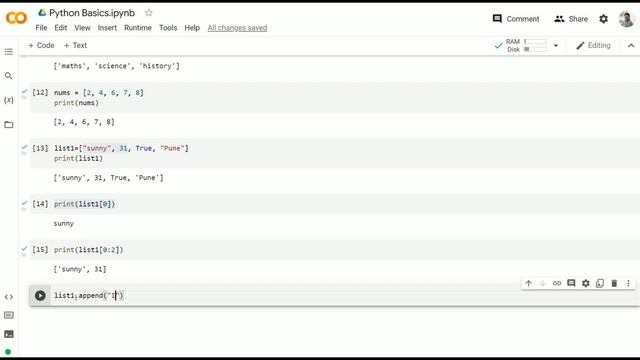The height and width of the screenshot is (360, 640).
Task: Add a comment to the cell
Action: 571,283
